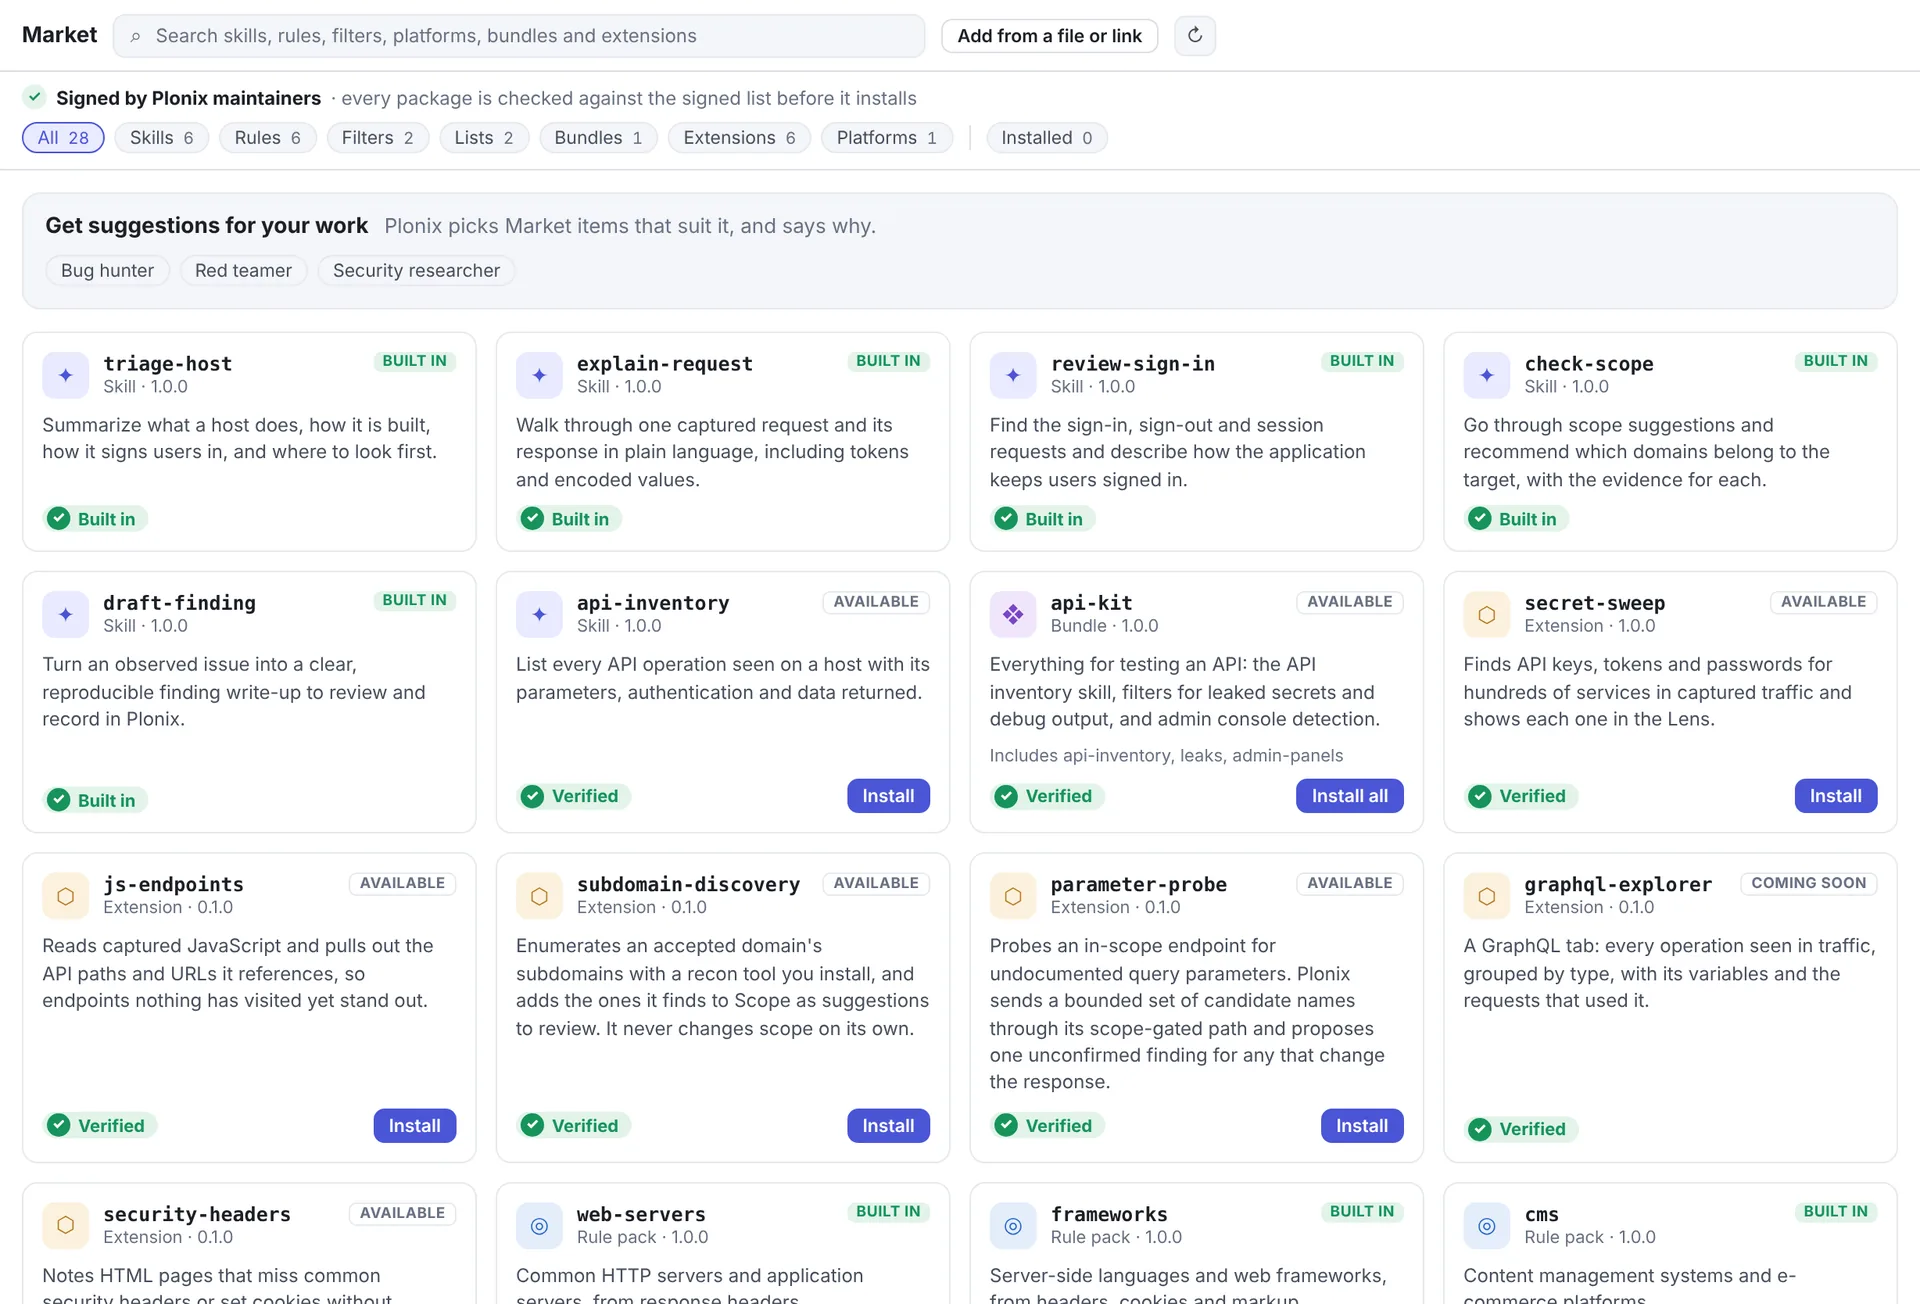The width and height of the screenshot is (1920, 1304).
Task: Click Install all for api-kit
Action: (x=1349, y=796)
